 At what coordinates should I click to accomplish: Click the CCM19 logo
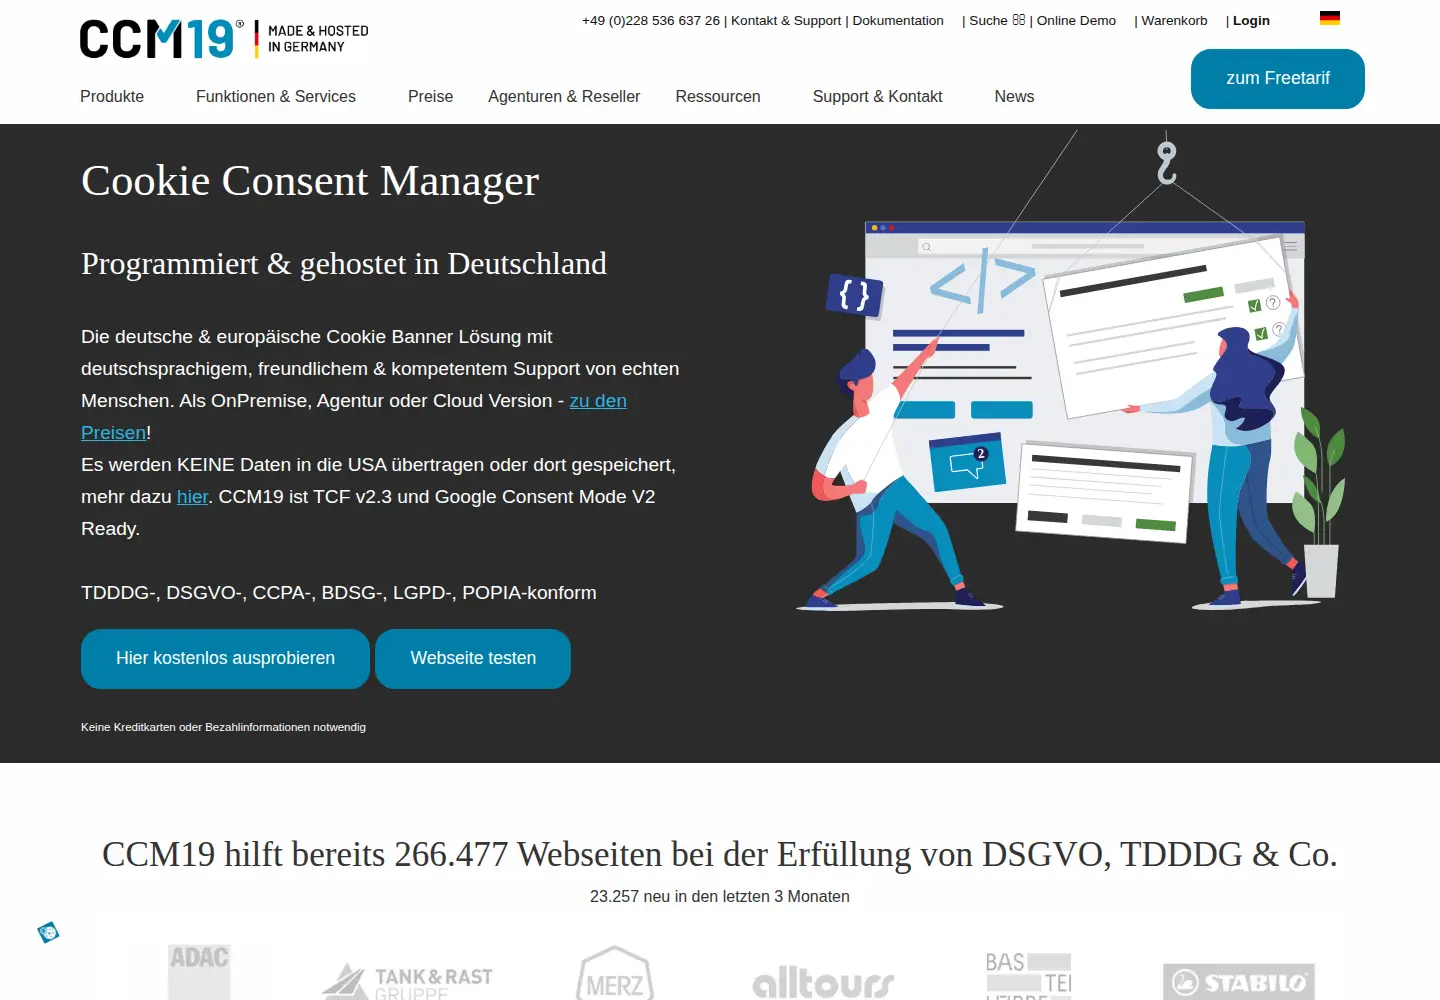click(x=161, y=39)
